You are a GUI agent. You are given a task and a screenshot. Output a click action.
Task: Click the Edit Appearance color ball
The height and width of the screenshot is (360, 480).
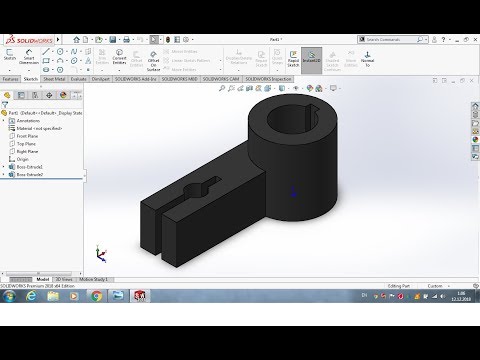pyautogui.click(x=310, y=88)
